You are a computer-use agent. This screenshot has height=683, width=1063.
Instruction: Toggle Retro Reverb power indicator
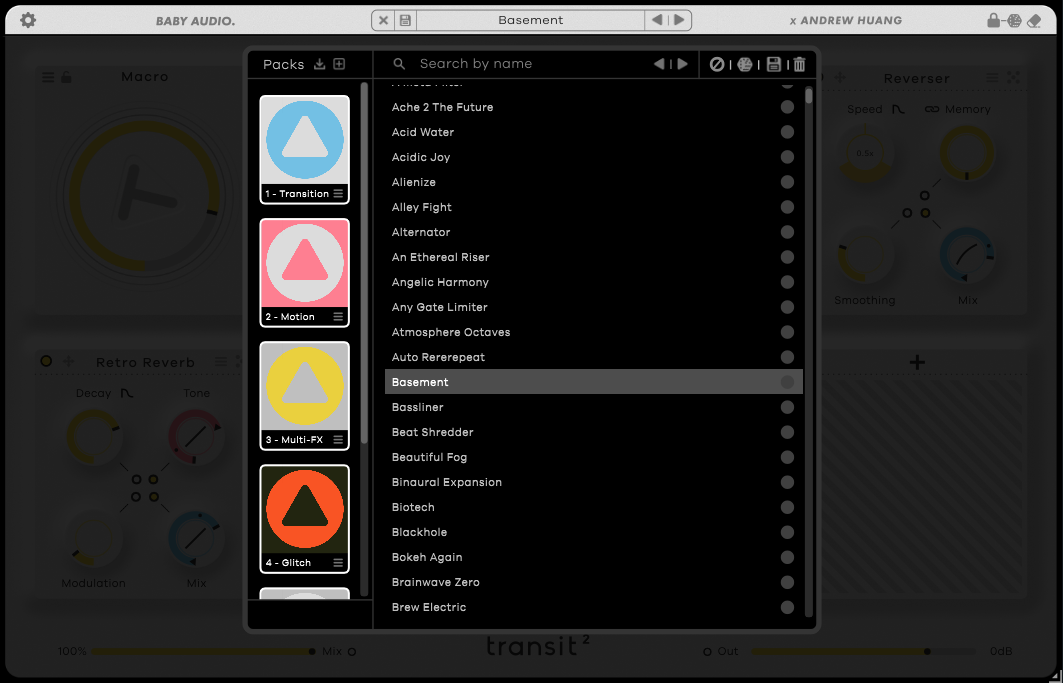tap(46, 362)
